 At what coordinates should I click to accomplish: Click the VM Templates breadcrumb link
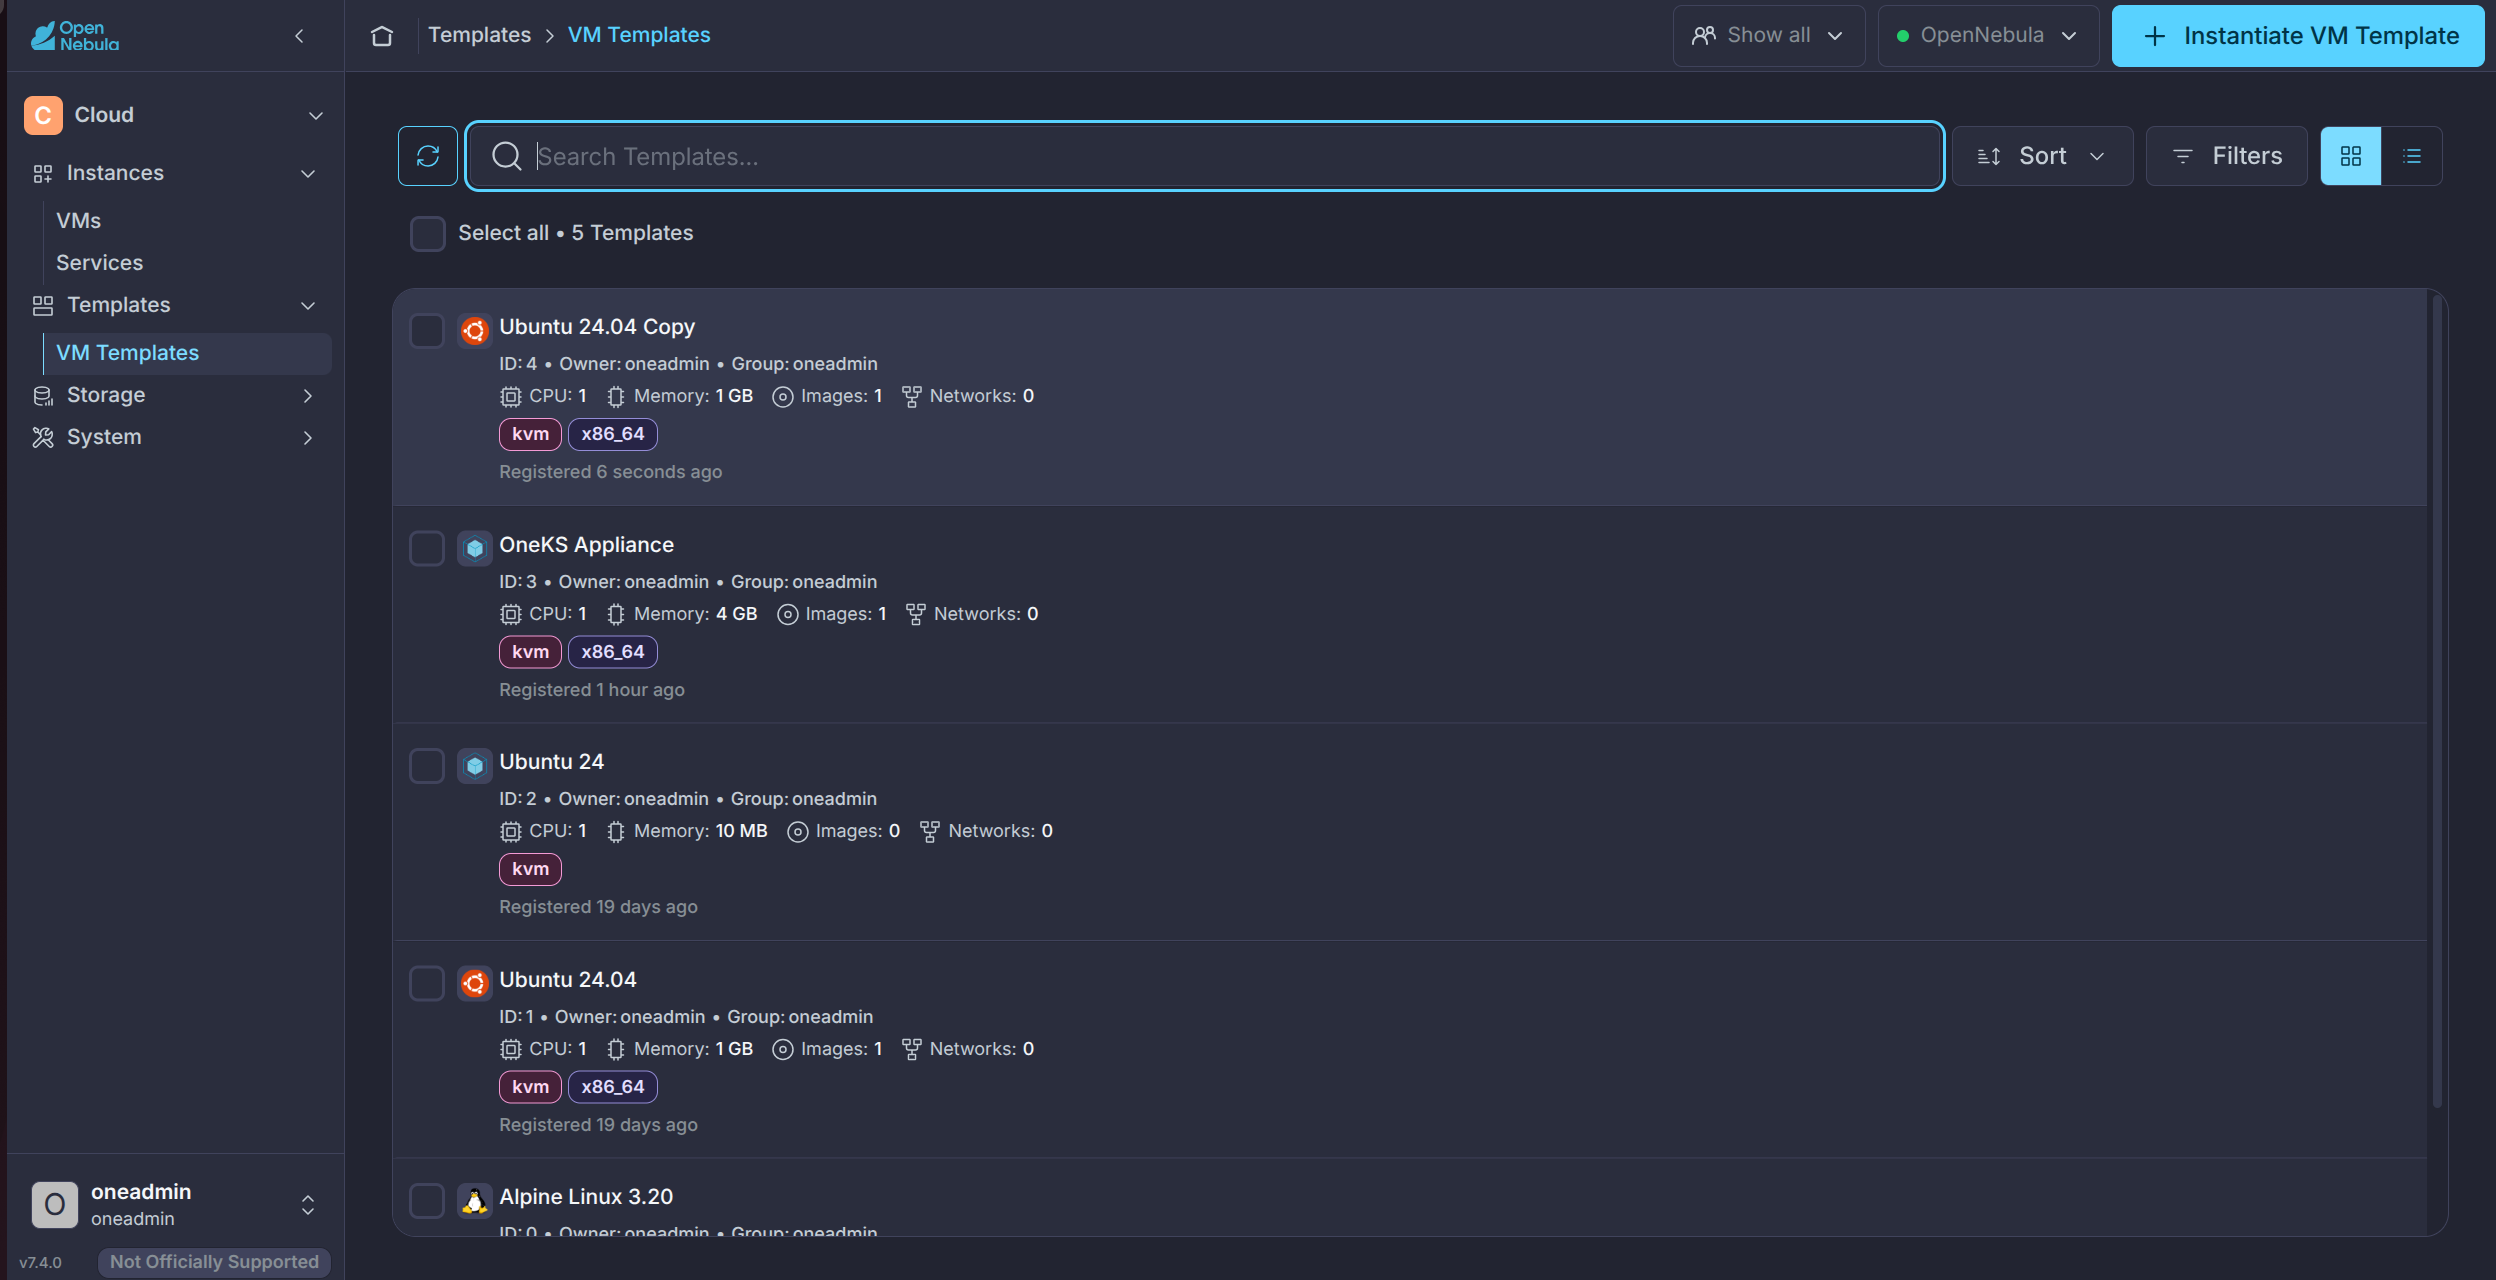[639, 35]
